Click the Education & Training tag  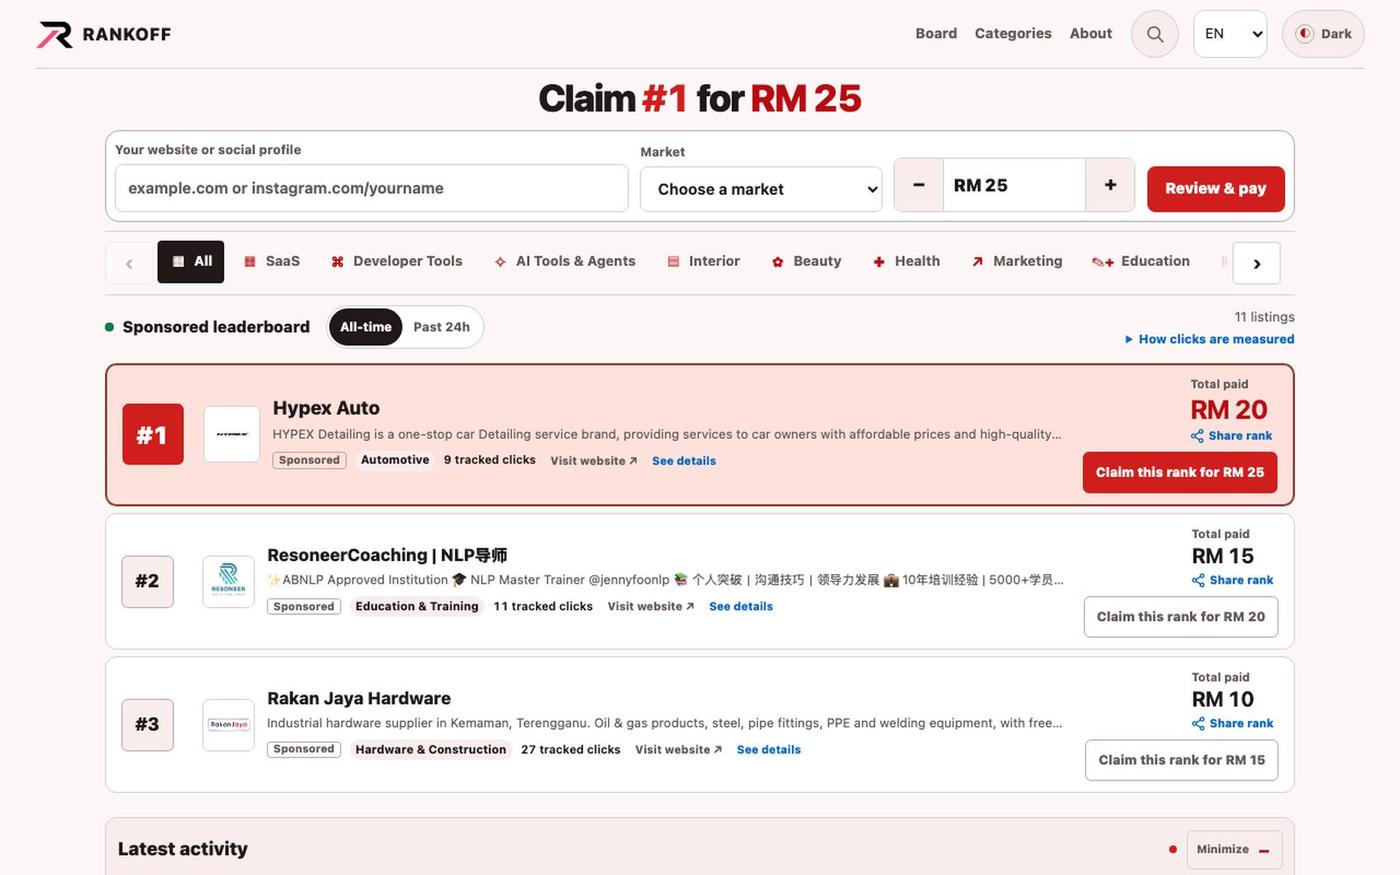[417, 606]
